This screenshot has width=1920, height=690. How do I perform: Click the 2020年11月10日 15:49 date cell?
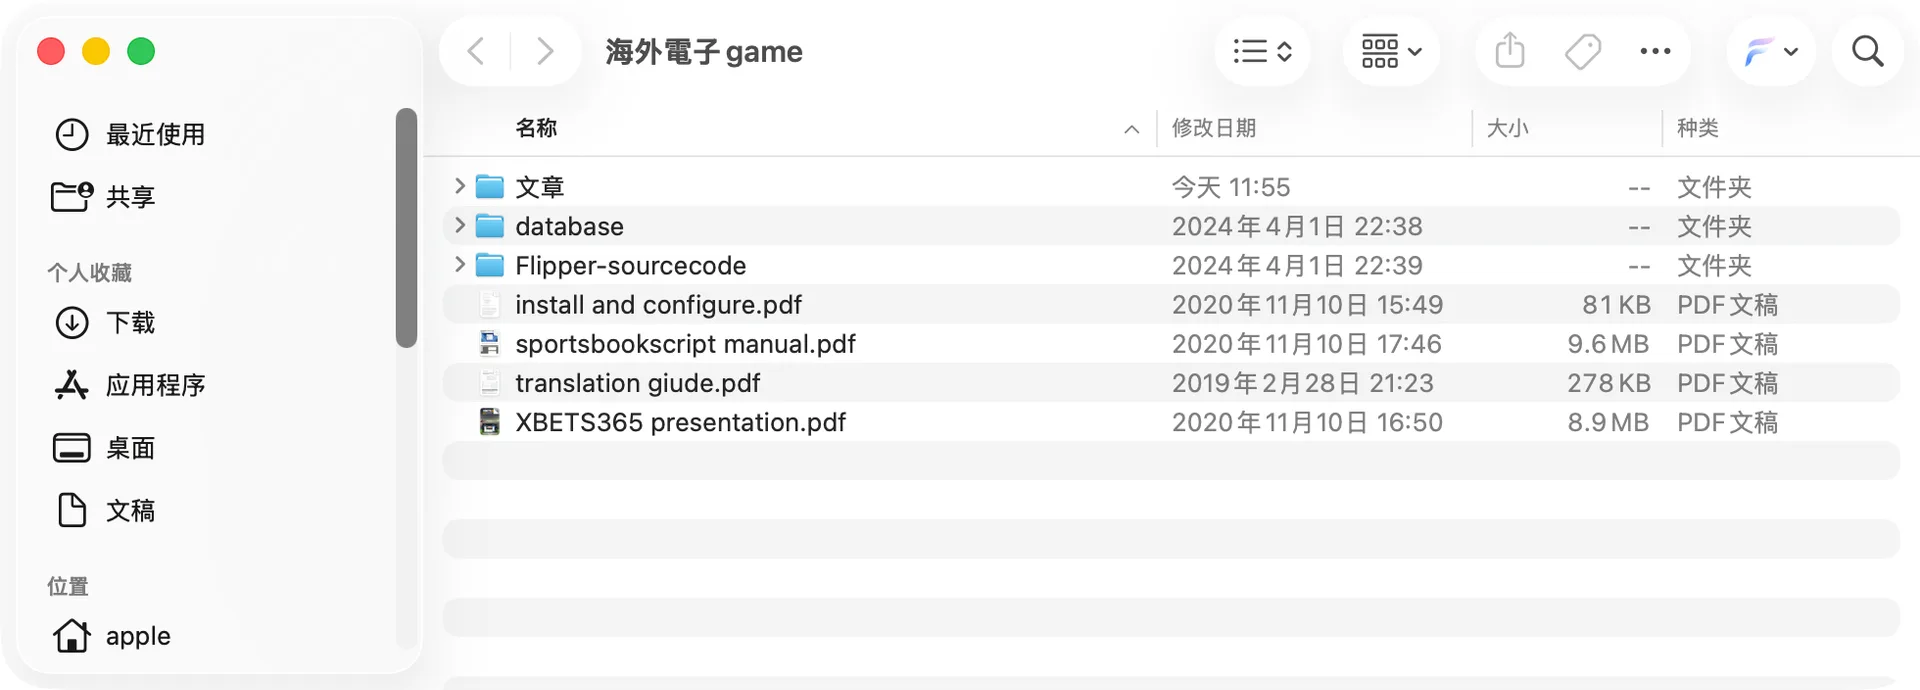pyautogui.click(x=1307, y=304)
